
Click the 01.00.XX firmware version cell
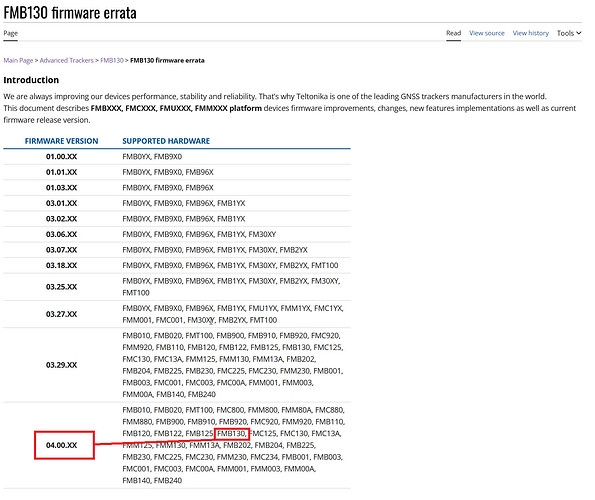click(x=61, y=156)
